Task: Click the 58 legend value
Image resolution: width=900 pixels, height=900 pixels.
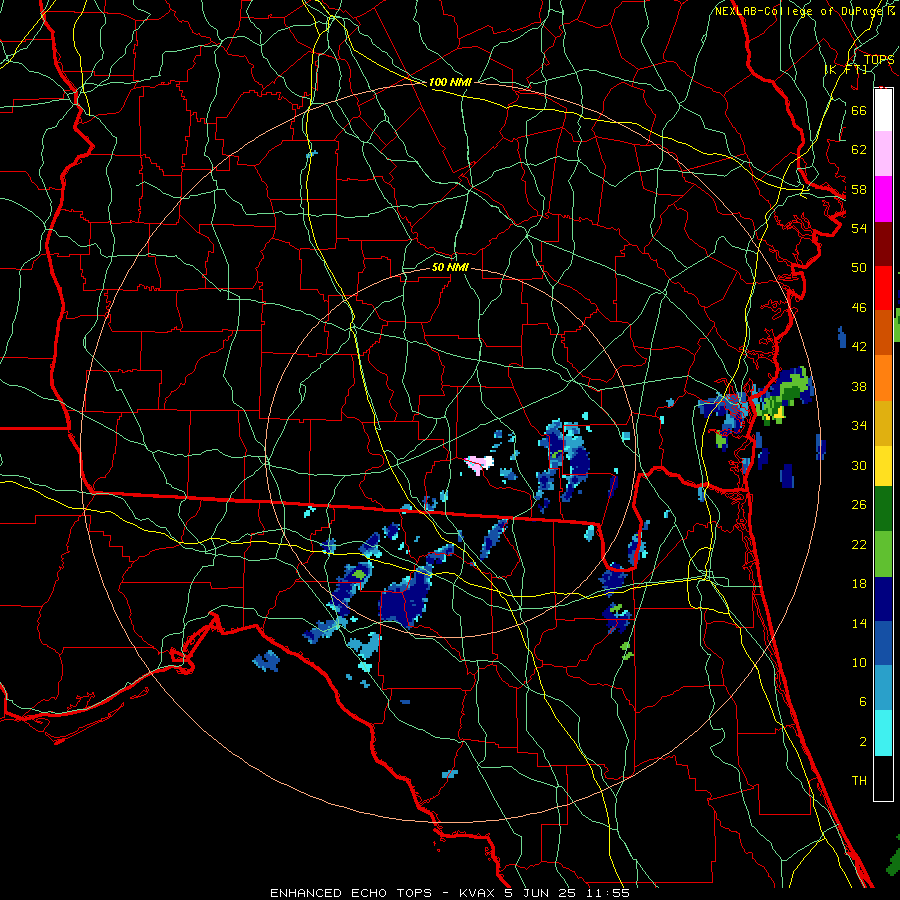Action: (x=859, y=189)
